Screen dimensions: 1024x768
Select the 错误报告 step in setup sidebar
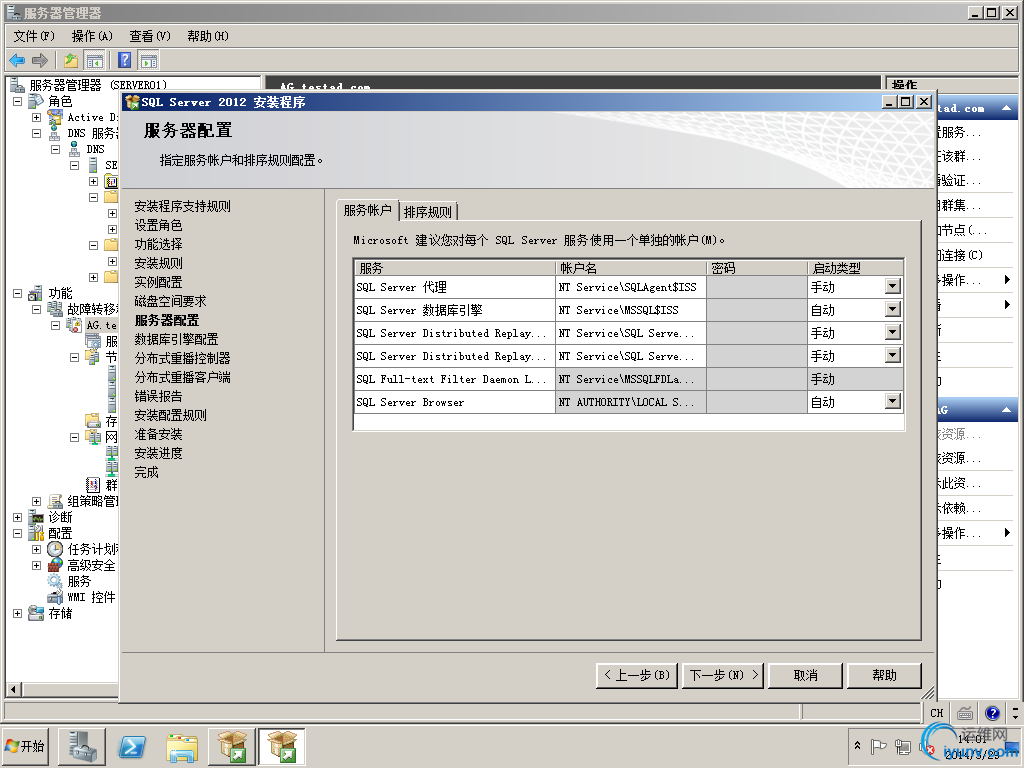click(x=159, y=396)
